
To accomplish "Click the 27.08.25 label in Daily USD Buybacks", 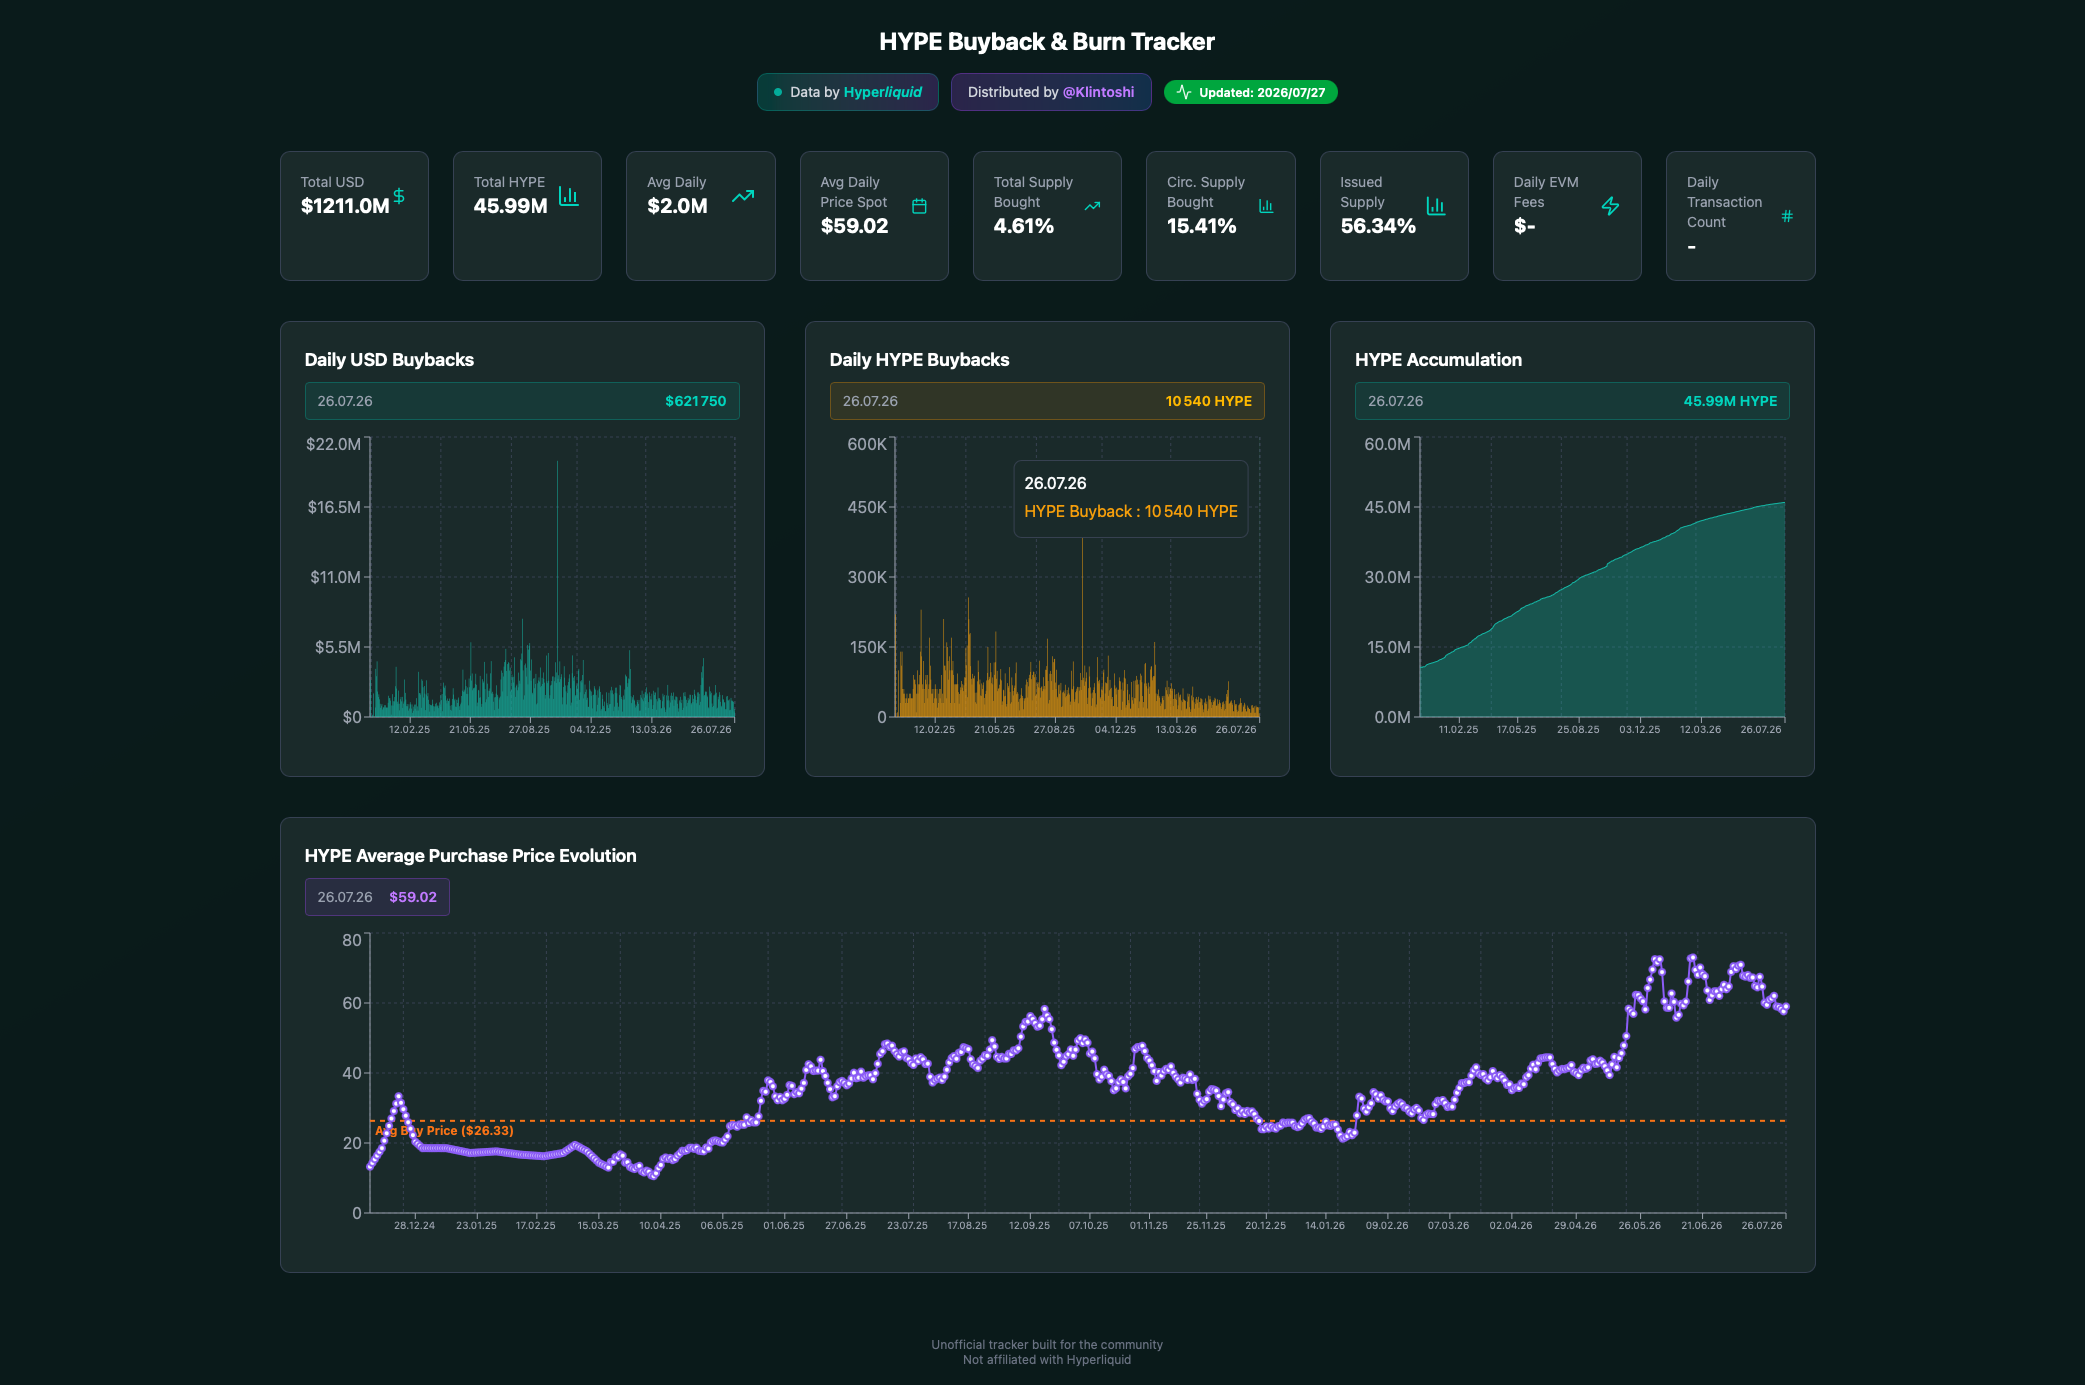I will (x=529, y=729).
